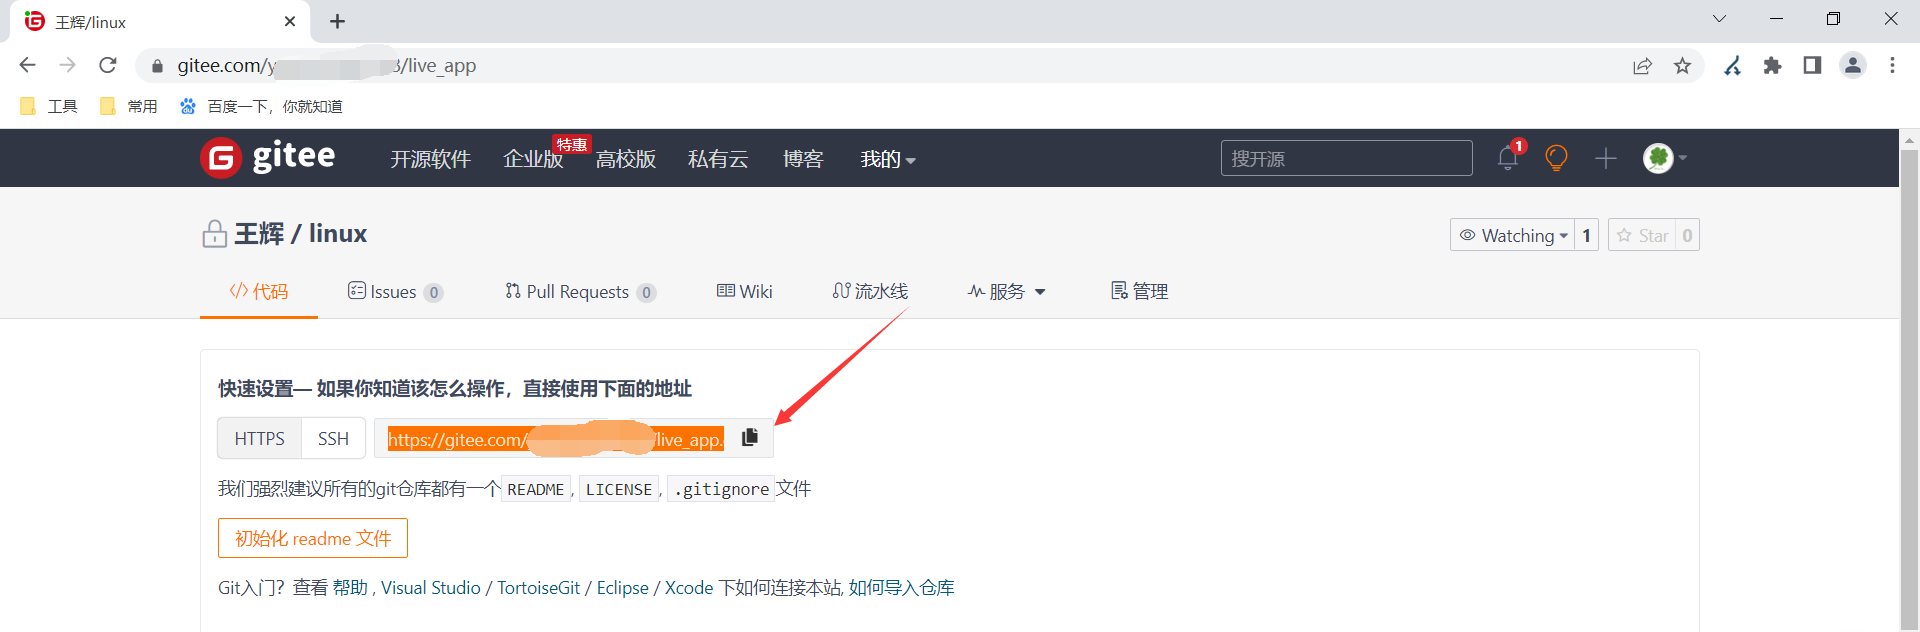Screen dimensions: 1920x632
Task: Click 初始化 readme 文件 button
Action: tap(313, 538)
